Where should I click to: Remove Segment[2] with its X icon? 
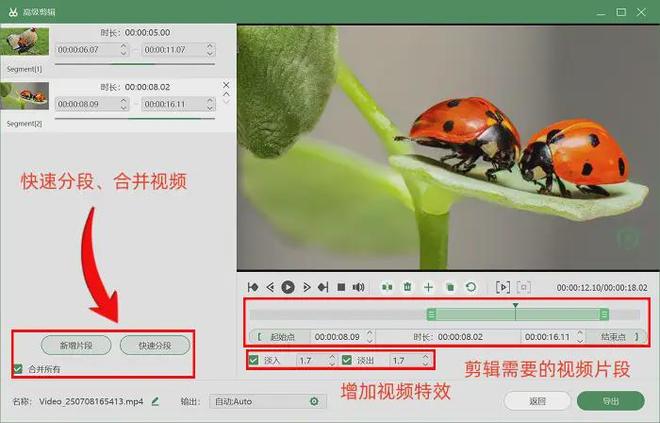pos(226,85)
